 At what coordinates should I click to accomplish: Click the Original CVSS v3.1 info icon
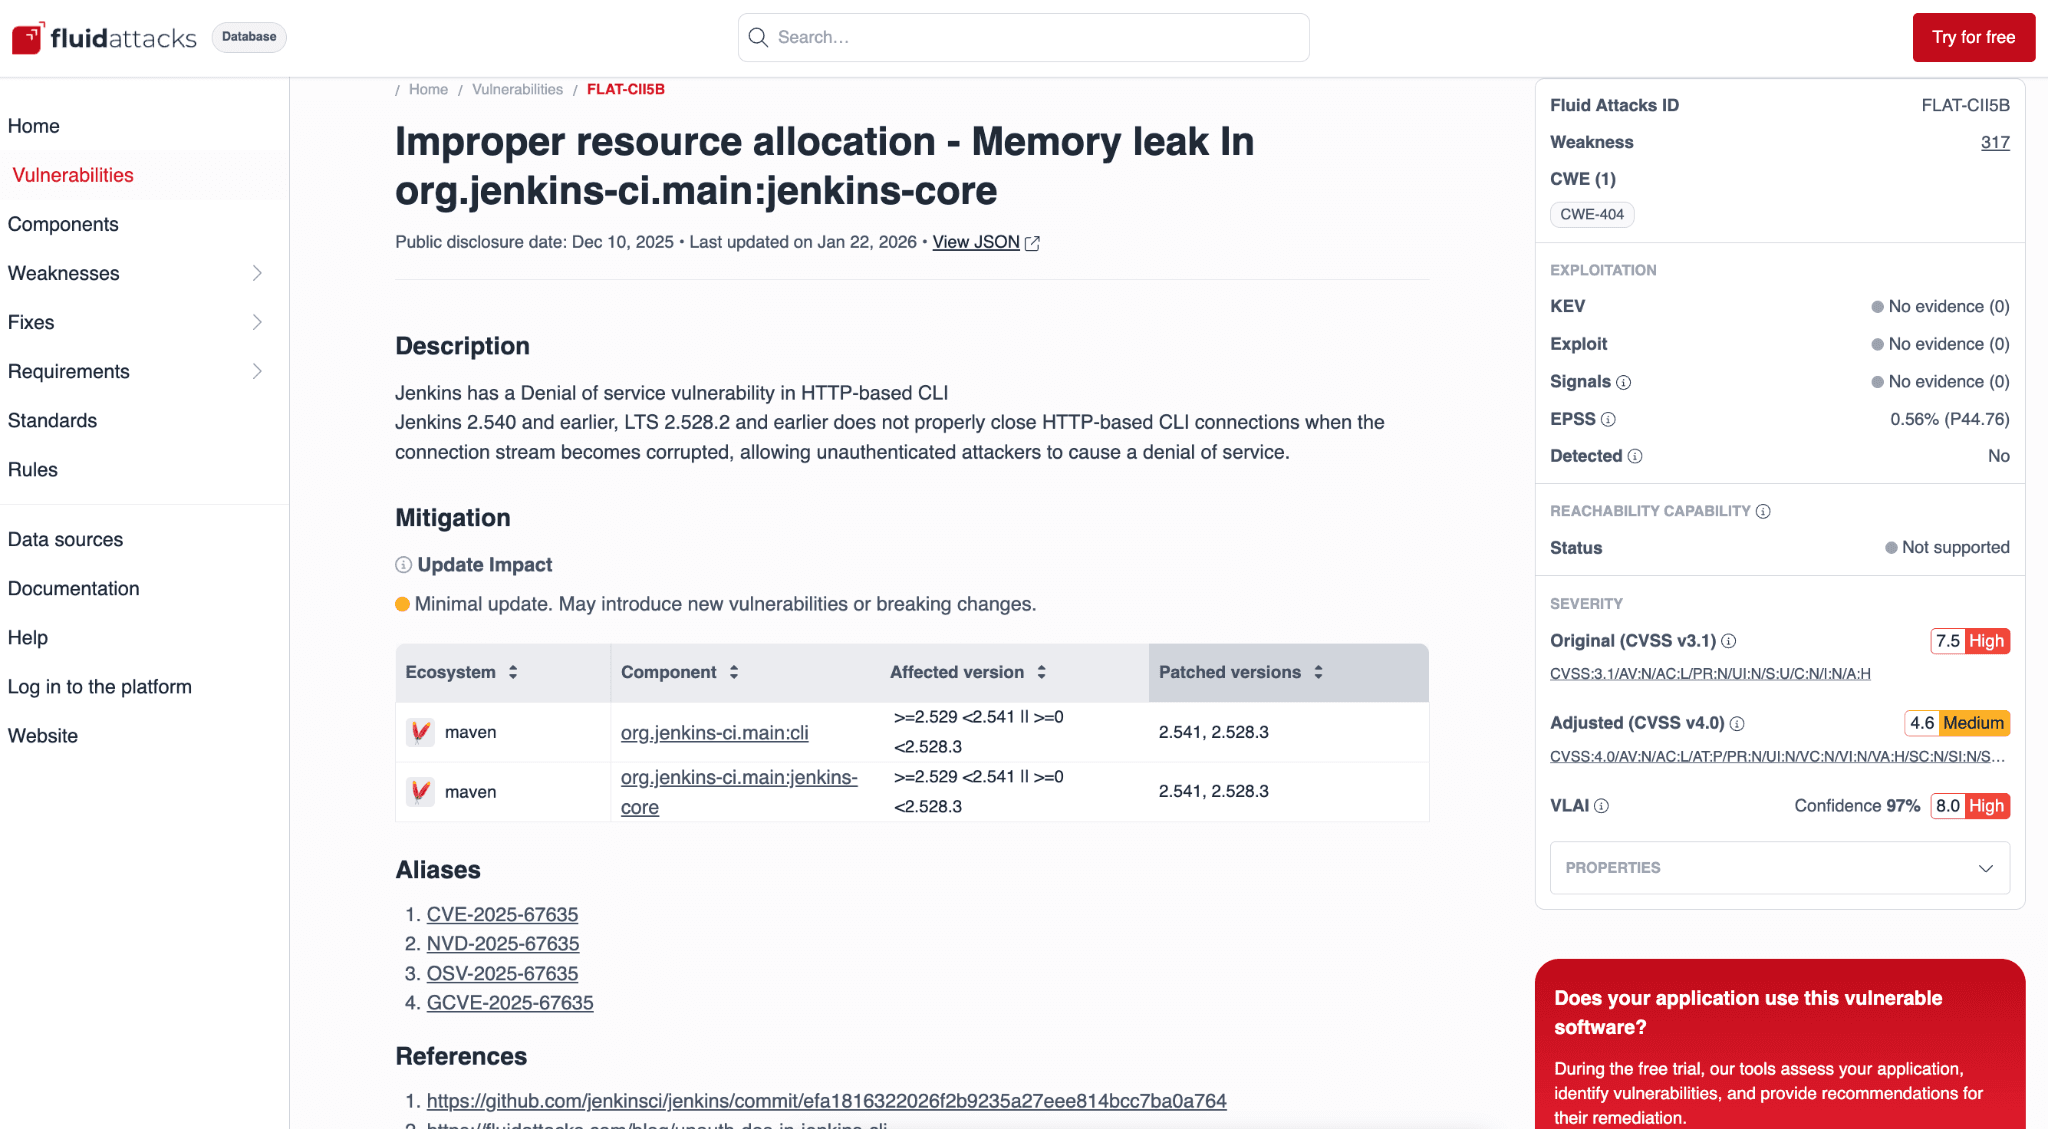tap(1729, 641)
